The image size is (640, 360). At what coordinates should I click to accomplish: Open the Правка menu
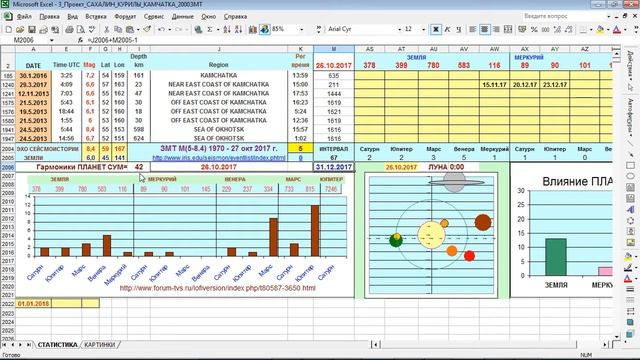pyautogui.click(x=49, y=17)
